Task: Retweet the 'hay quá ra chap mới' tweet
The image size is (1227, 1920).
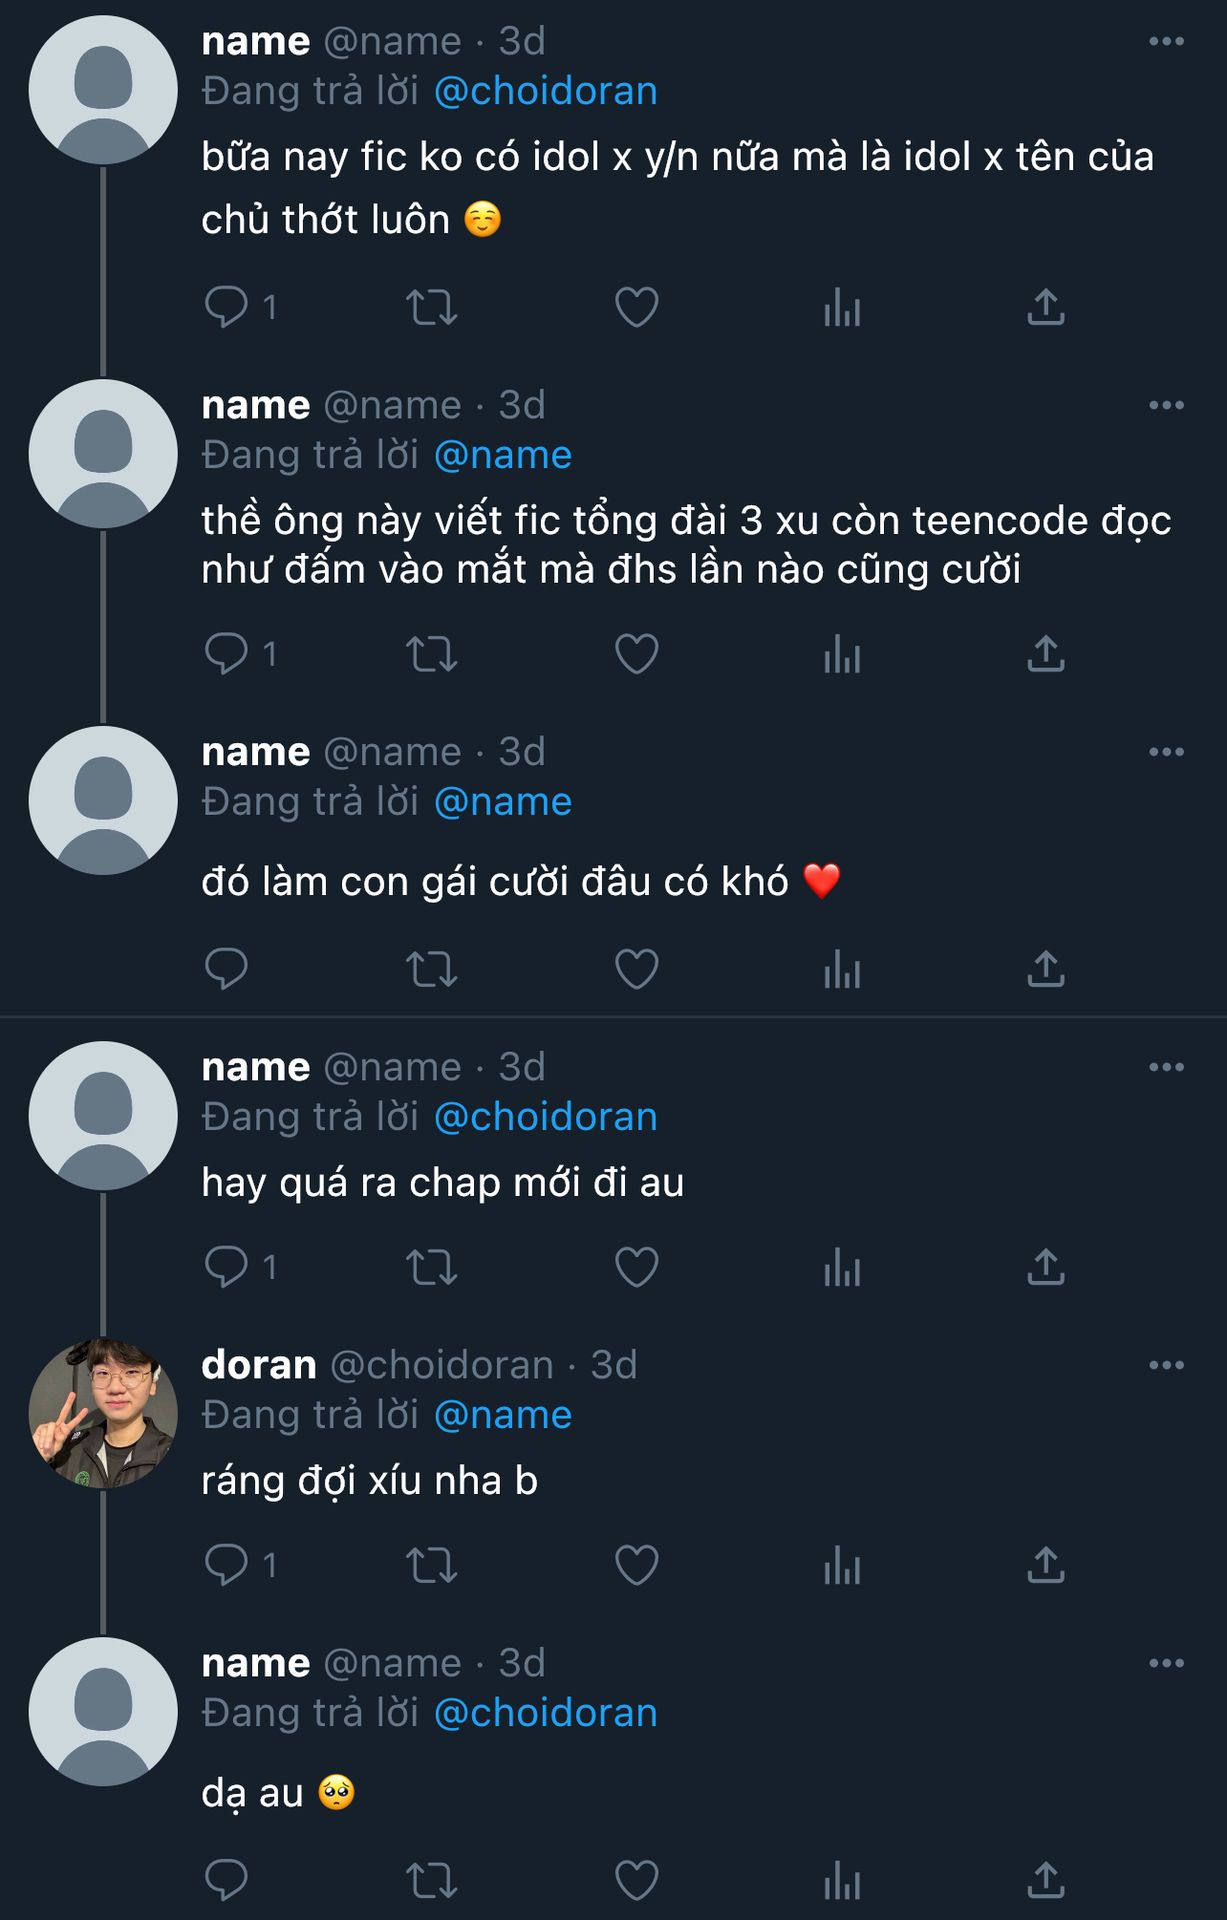Action: [432, 1268]
